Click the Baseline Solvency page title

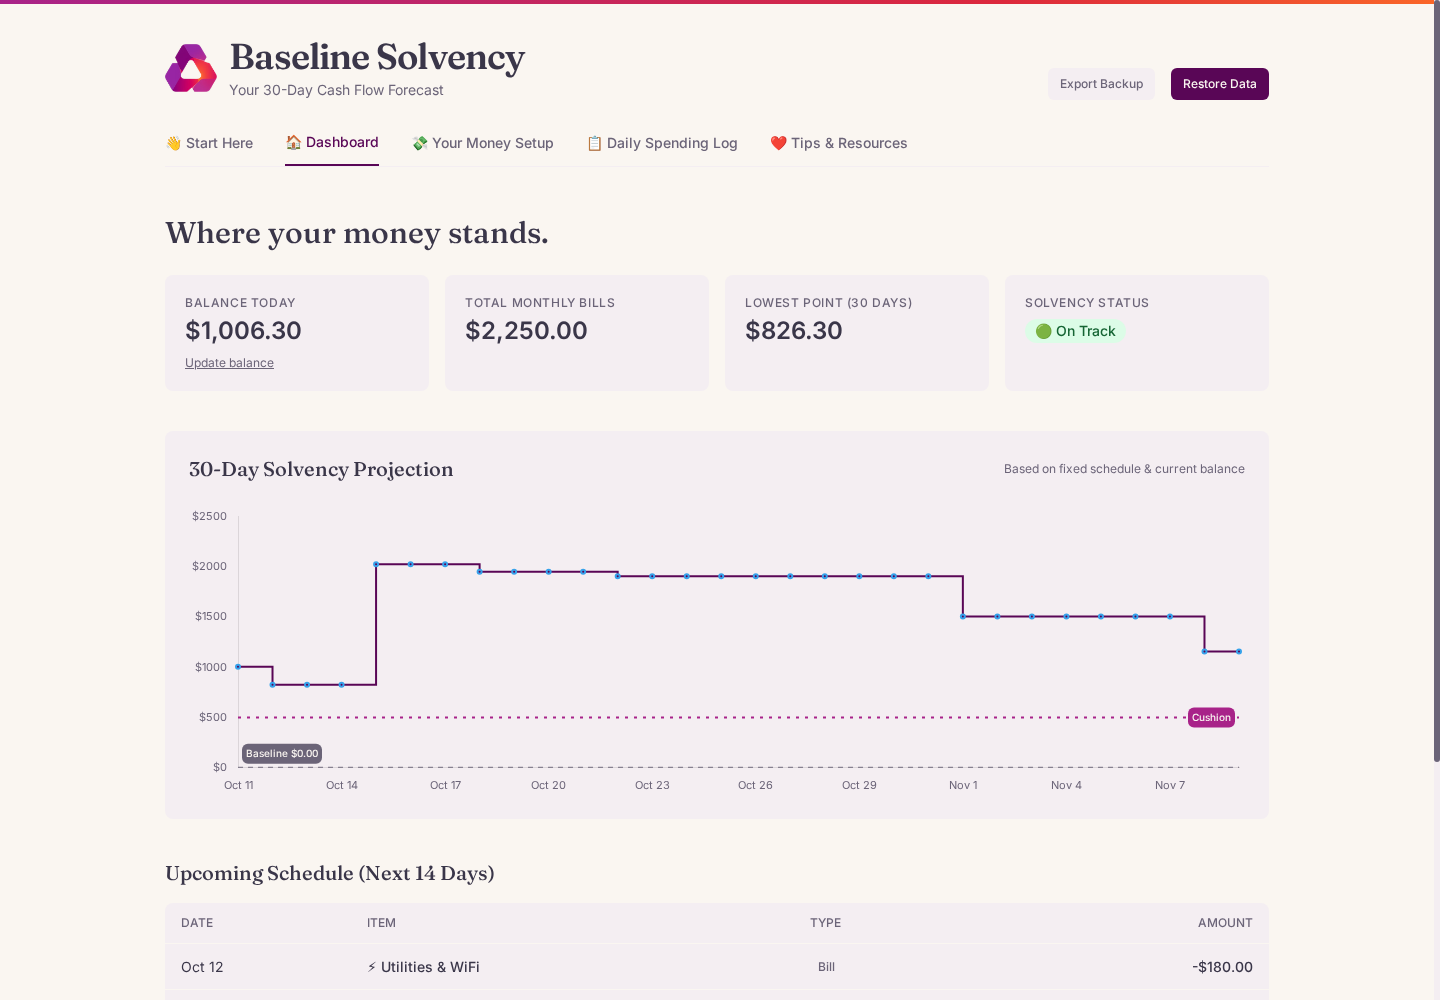(377, 57)
